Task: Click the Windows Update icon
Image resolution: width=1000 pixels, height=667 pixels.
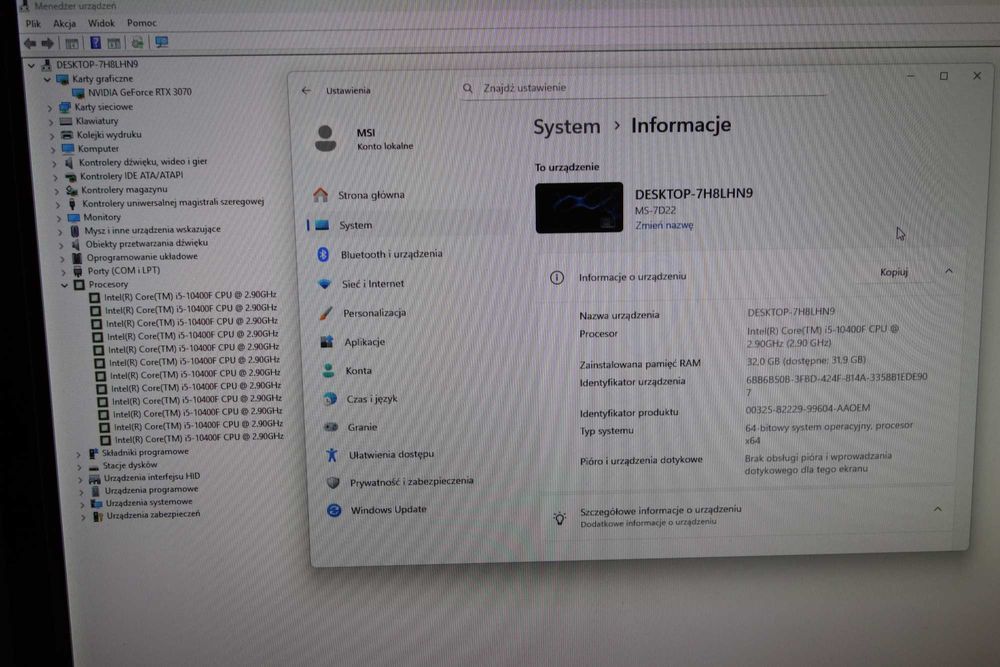Action: coord(334,510)
